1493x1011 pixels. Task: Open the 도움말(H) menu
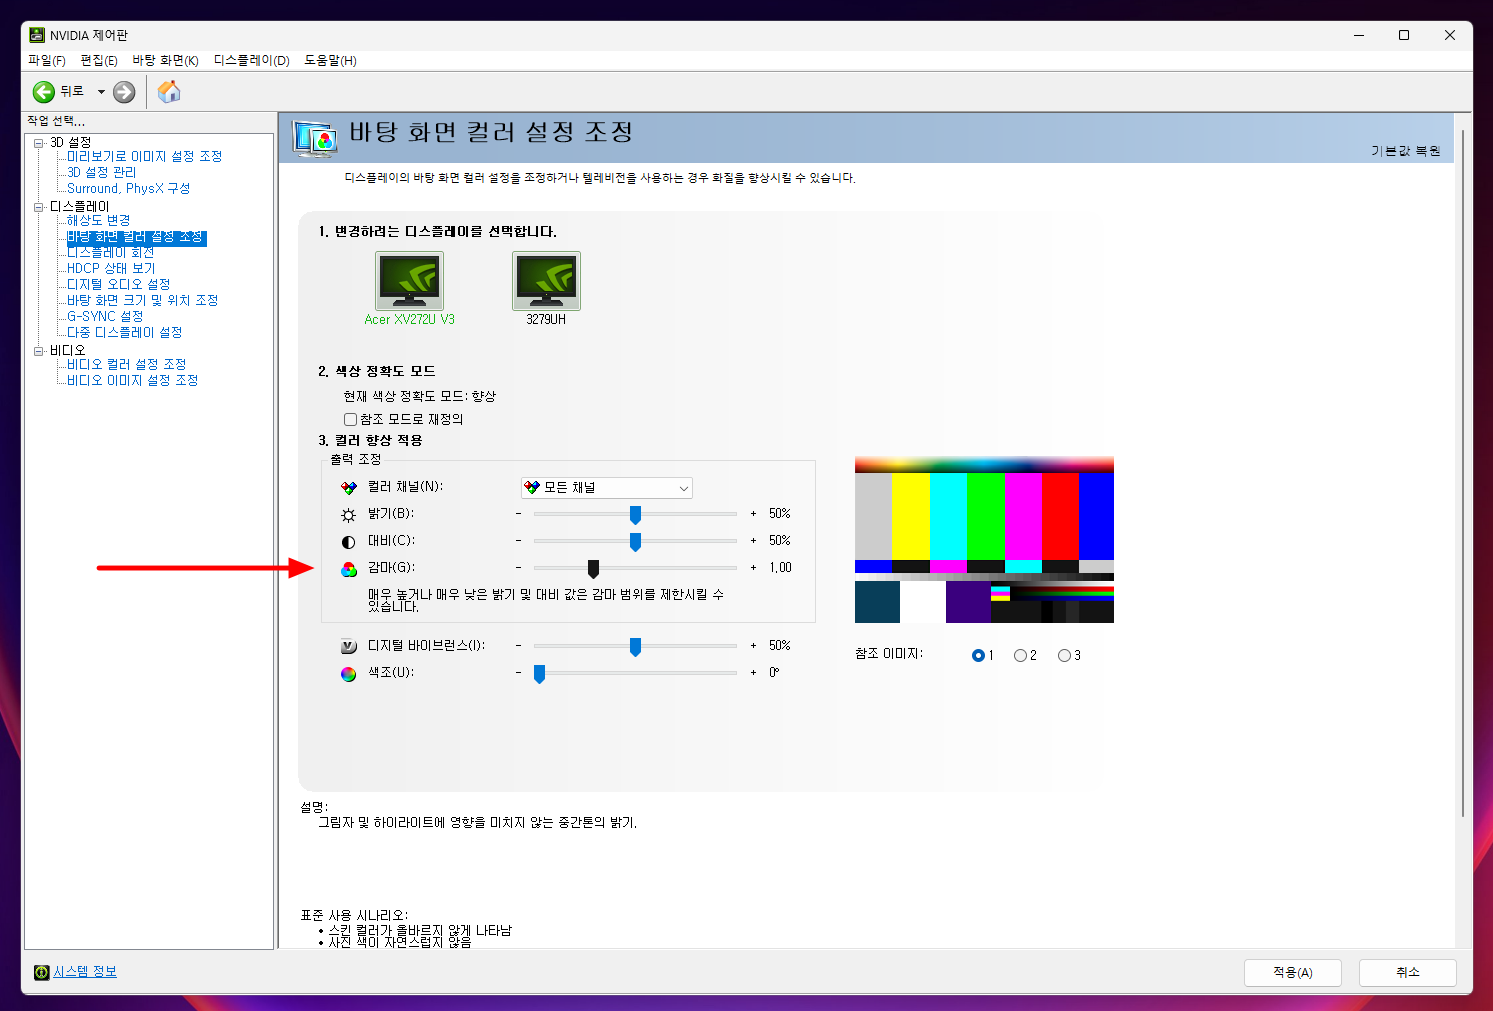coord(331,61)
